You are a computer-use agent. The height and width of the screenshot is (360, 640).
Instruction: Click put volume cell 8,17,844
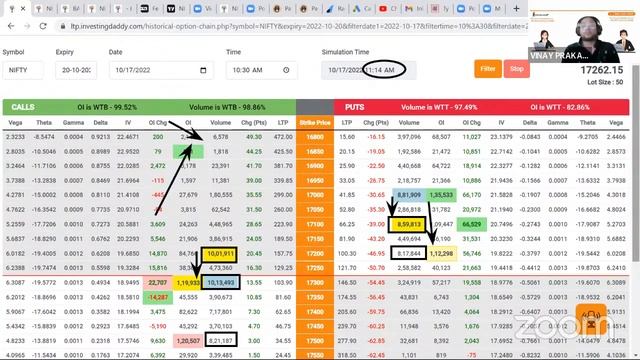[x=409, y=253]
